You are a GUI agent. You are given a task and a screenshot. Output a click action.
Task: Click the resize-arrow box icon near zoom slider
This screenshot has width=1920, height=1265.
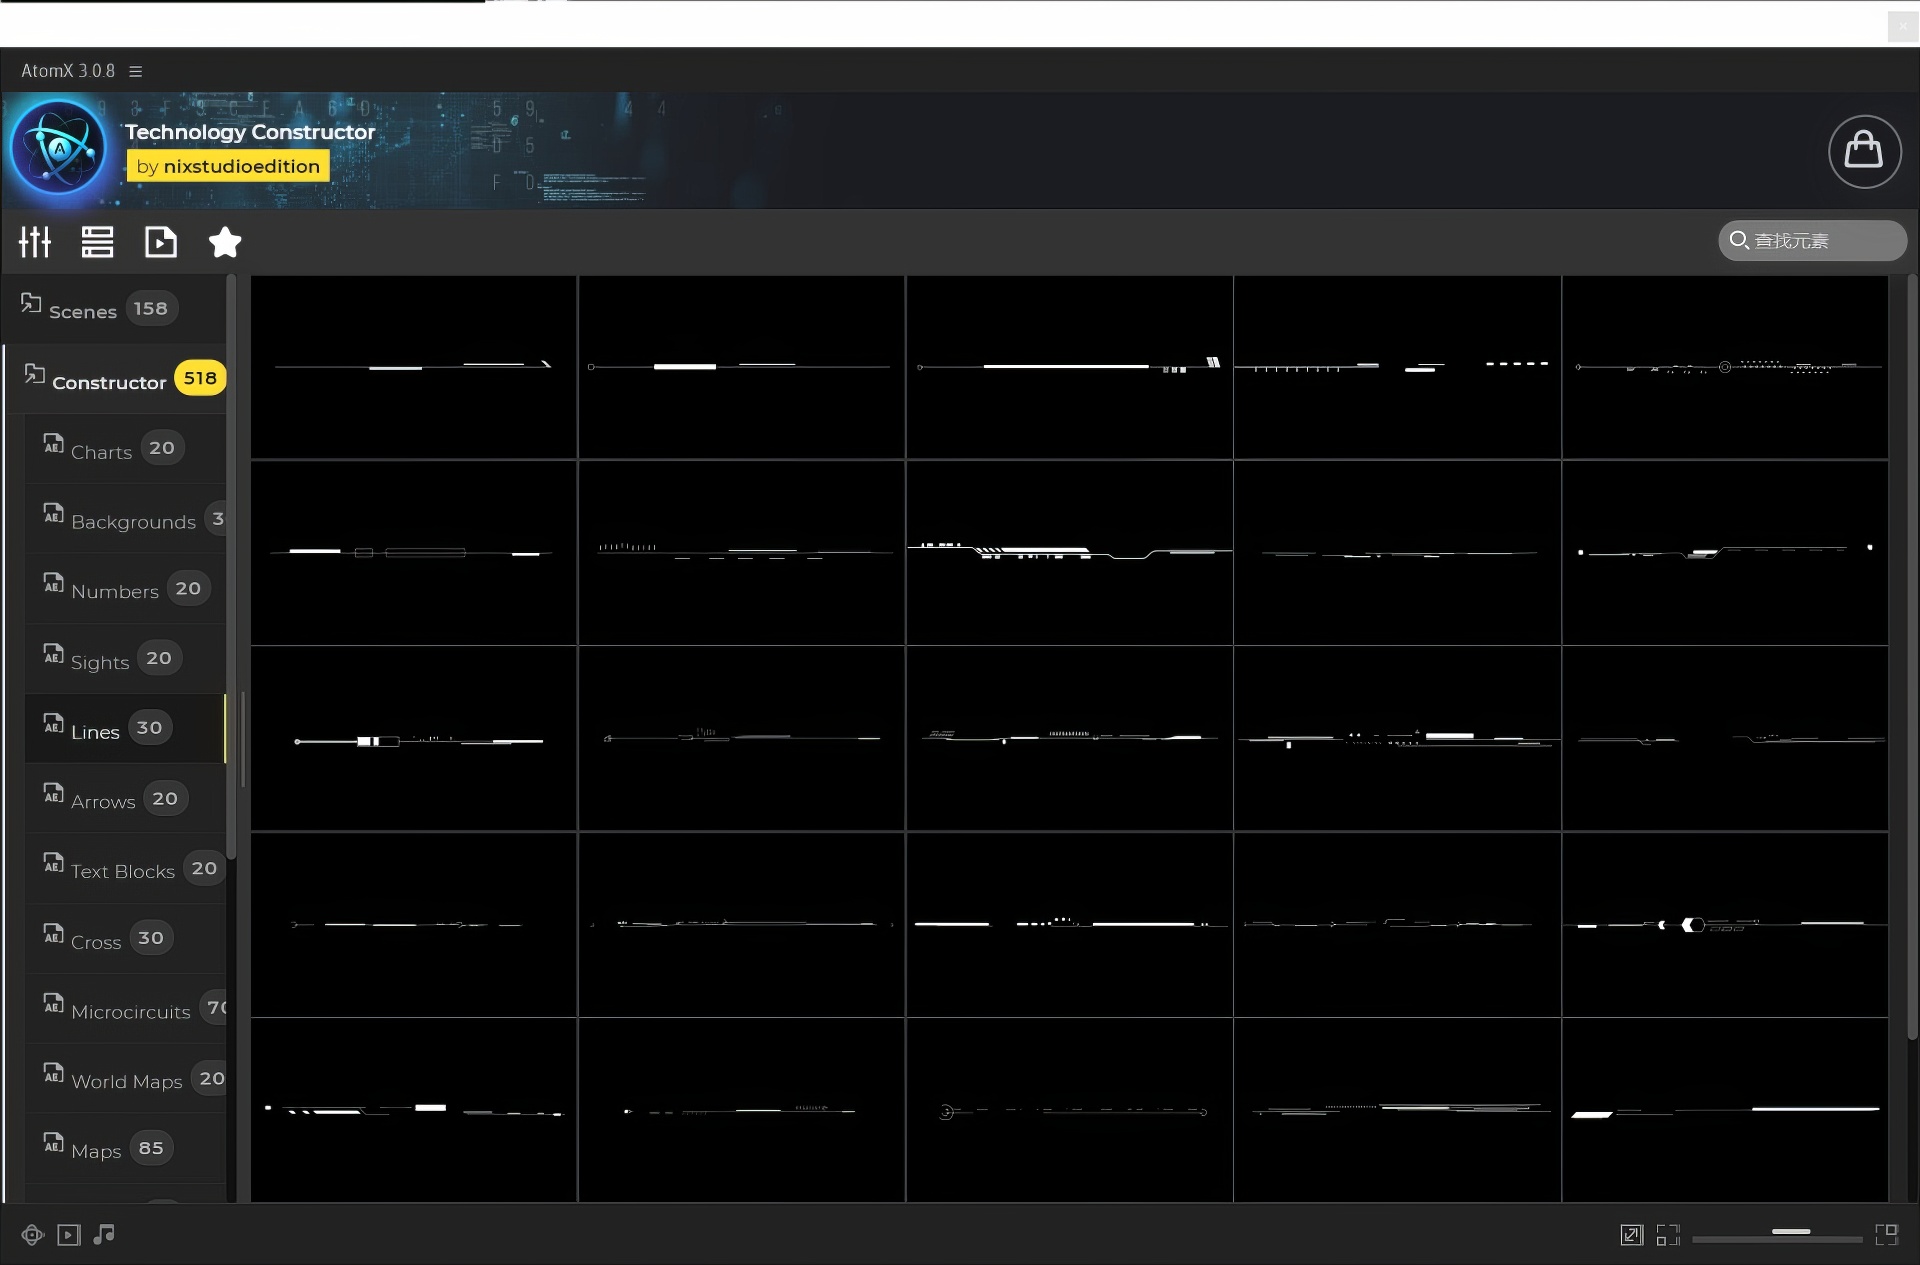coord(1631,1235)
